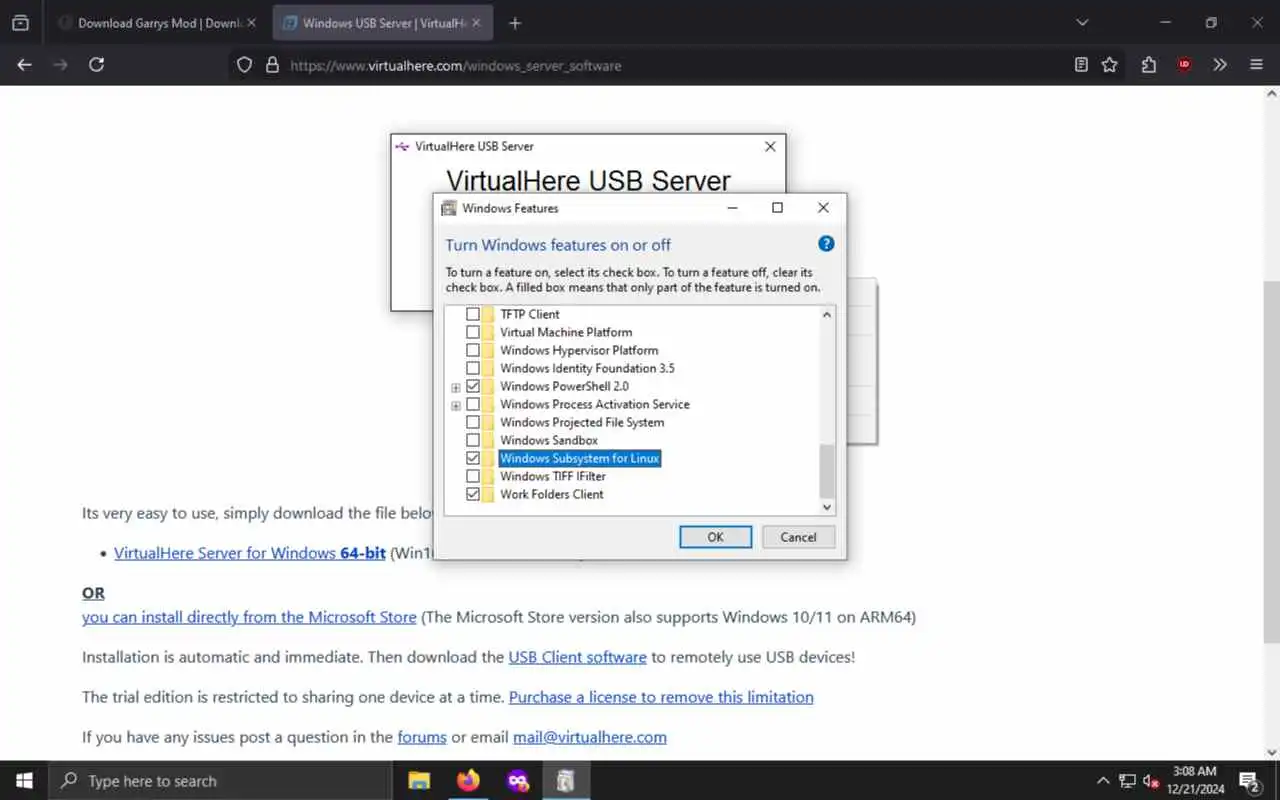Check Windows Identity Foundation 3.5 checkbox
The image size is (1280, 800).
[x=473, y=368]
